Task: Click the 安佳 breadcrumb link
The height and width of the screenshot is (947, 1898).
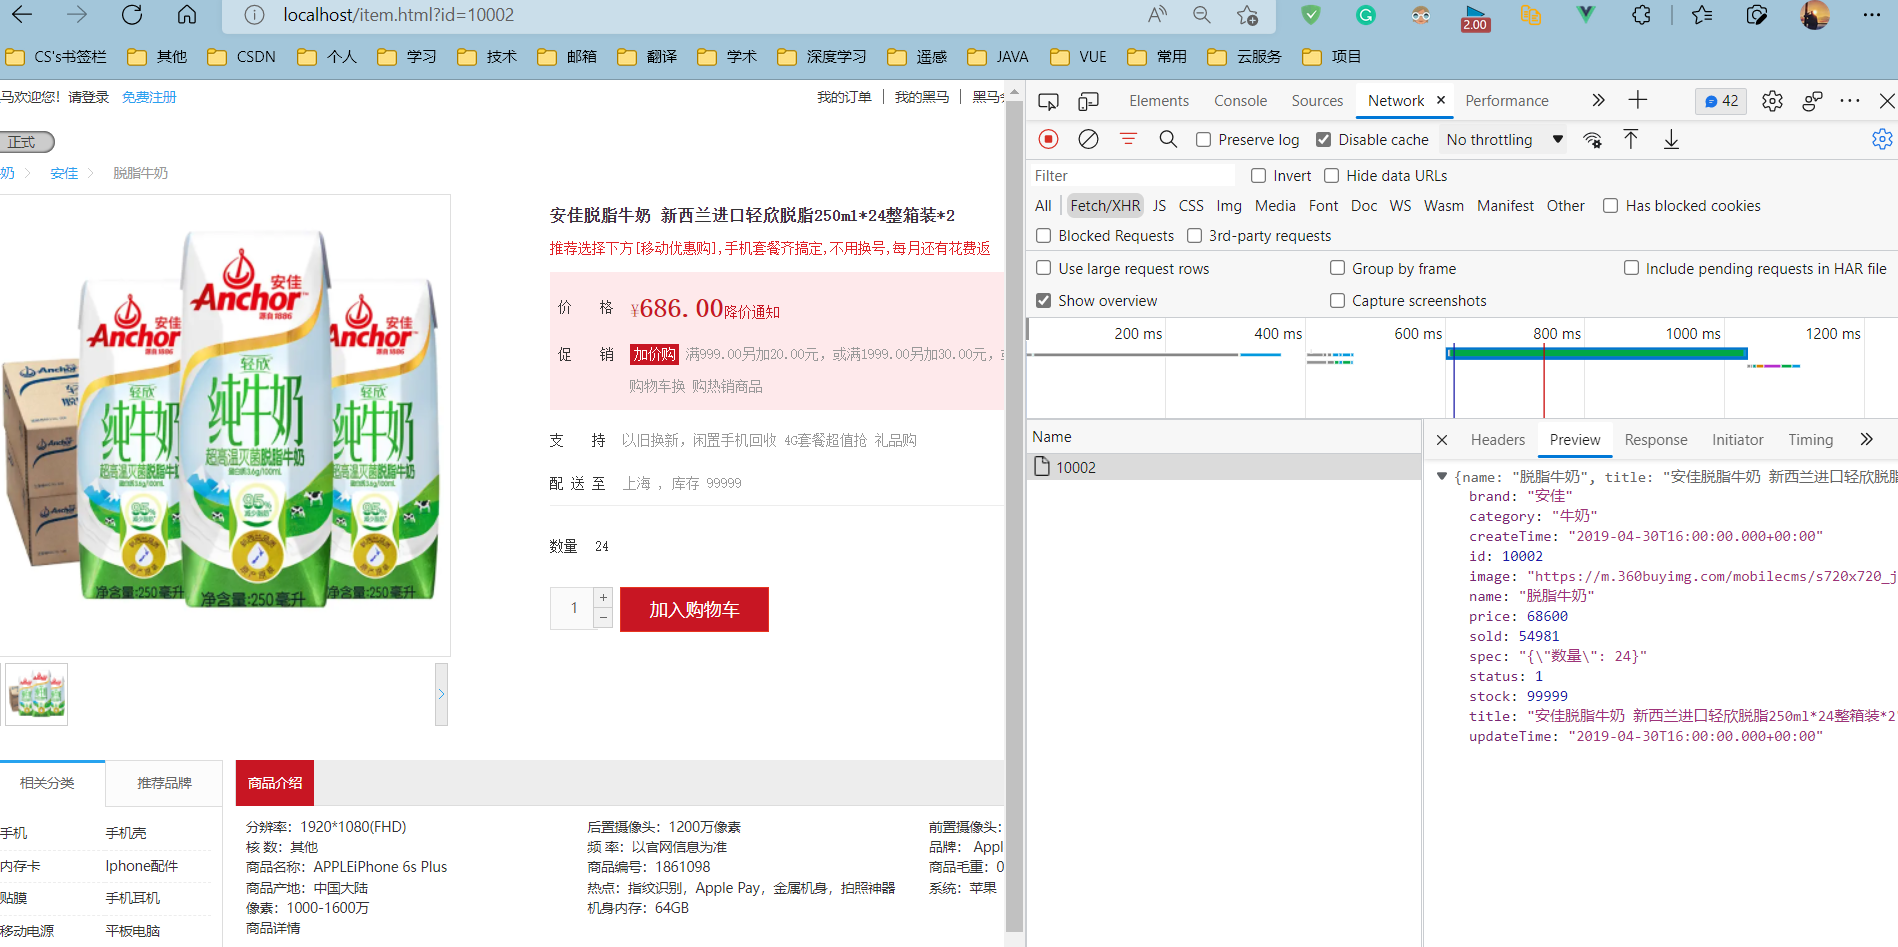Action: [x=64, y=173]
